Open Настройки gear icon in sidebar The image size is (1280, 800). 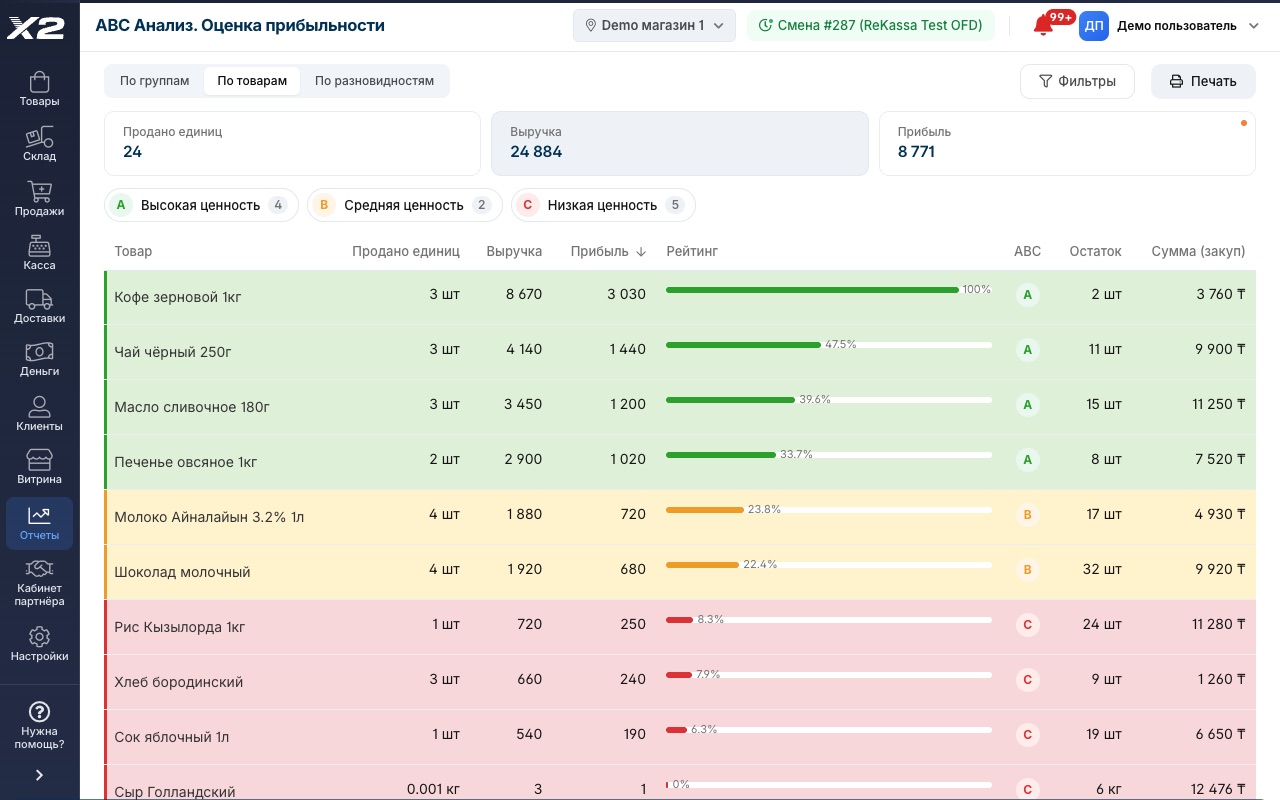click(39, 644)
